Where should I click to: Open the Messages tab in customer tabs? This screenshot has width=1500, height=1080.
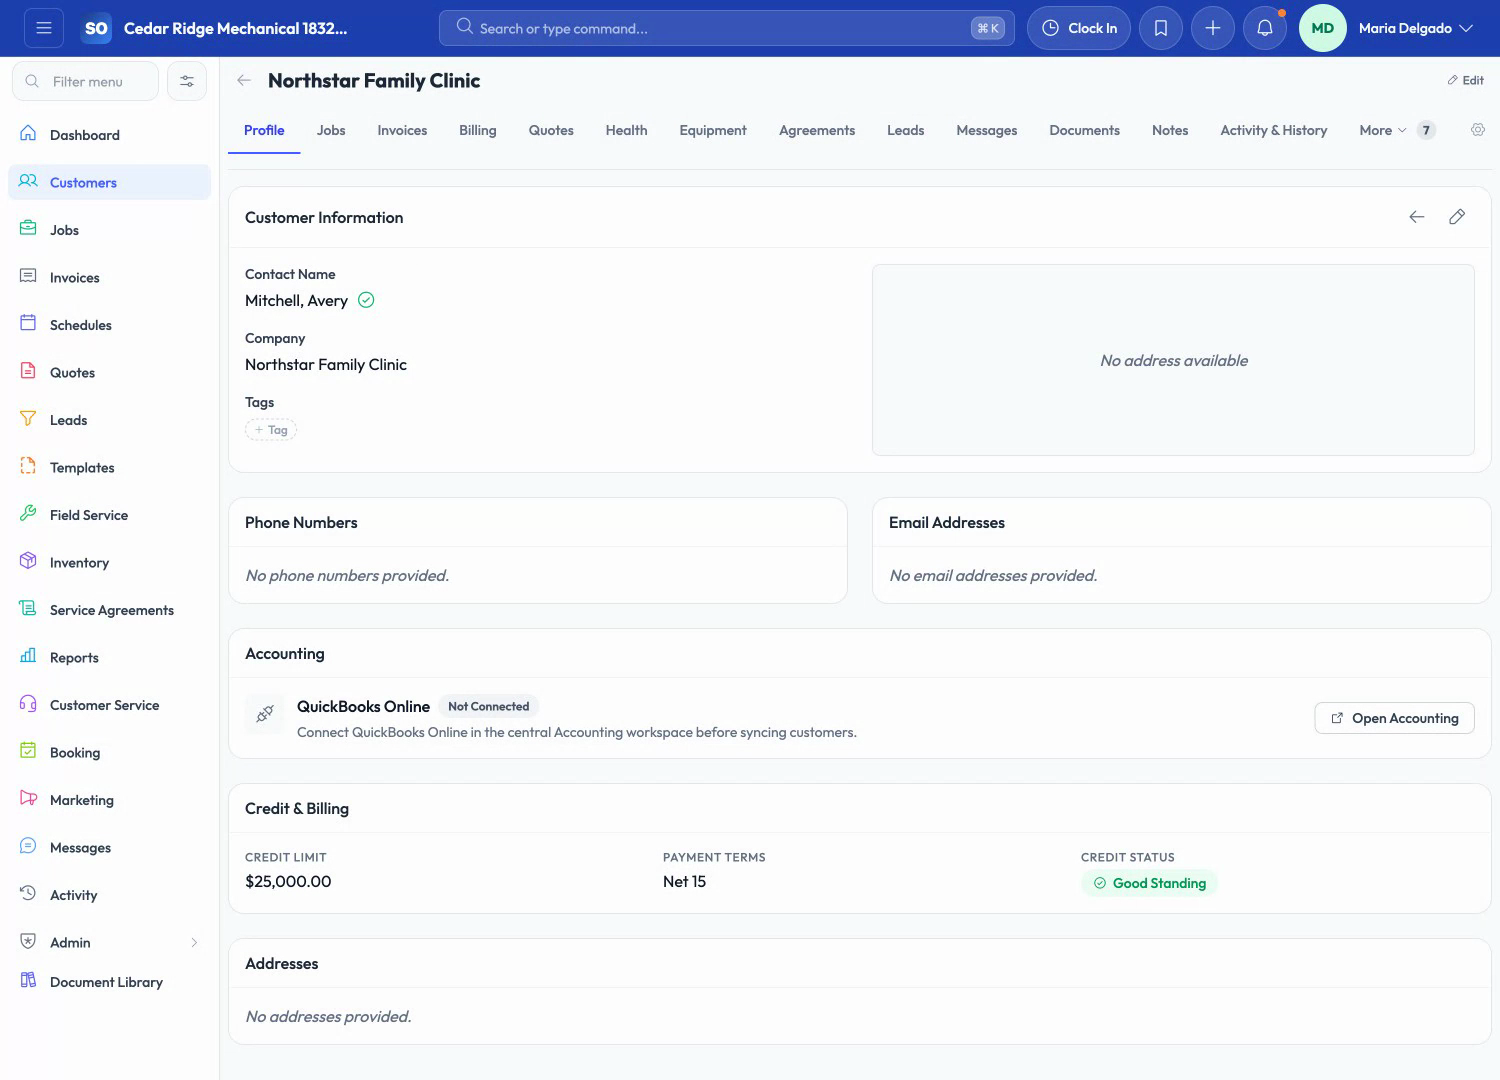pos(986,130)
